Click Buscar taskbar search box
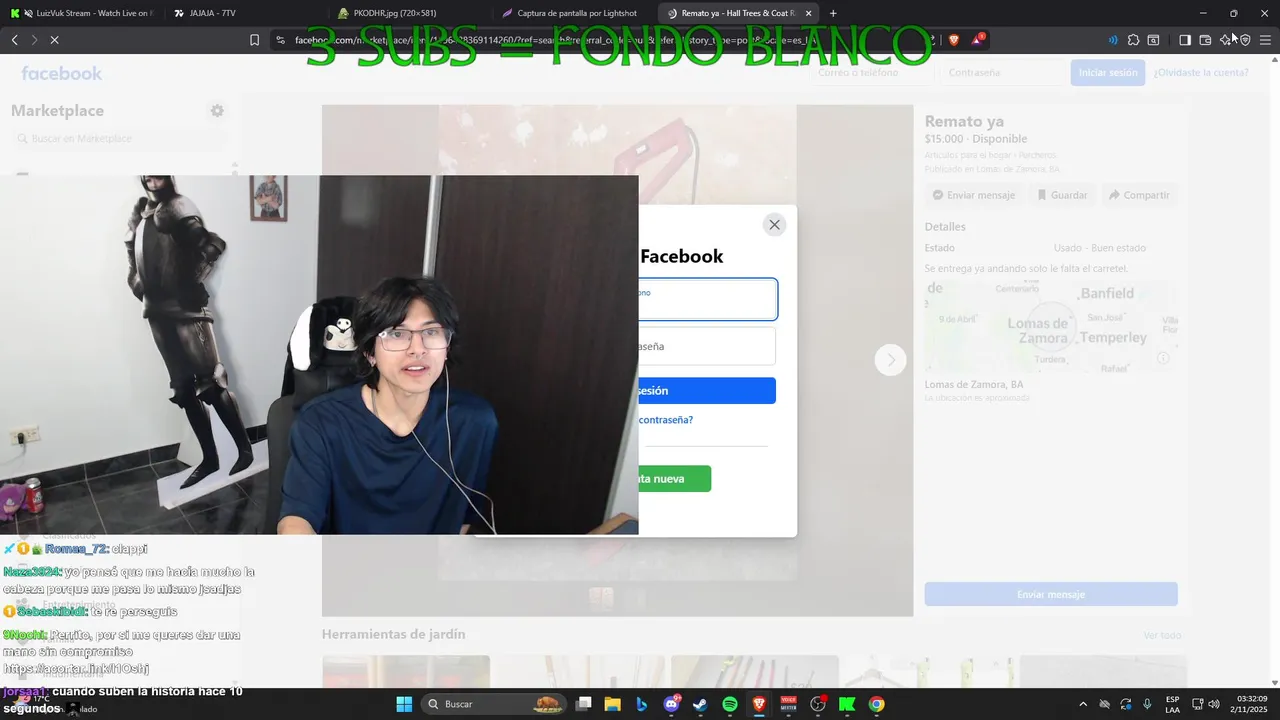Viewport: 1280px width, 720px height. click(x=496, y=704)
